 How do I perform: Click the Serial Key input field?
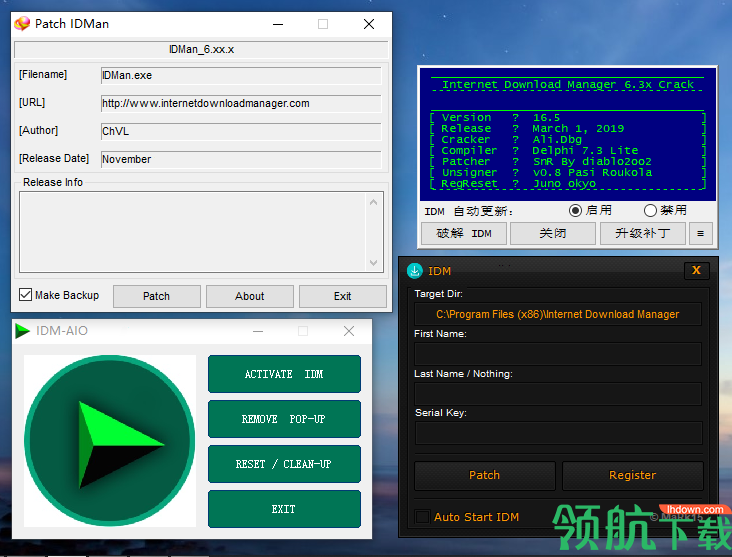tap(558, 433)
